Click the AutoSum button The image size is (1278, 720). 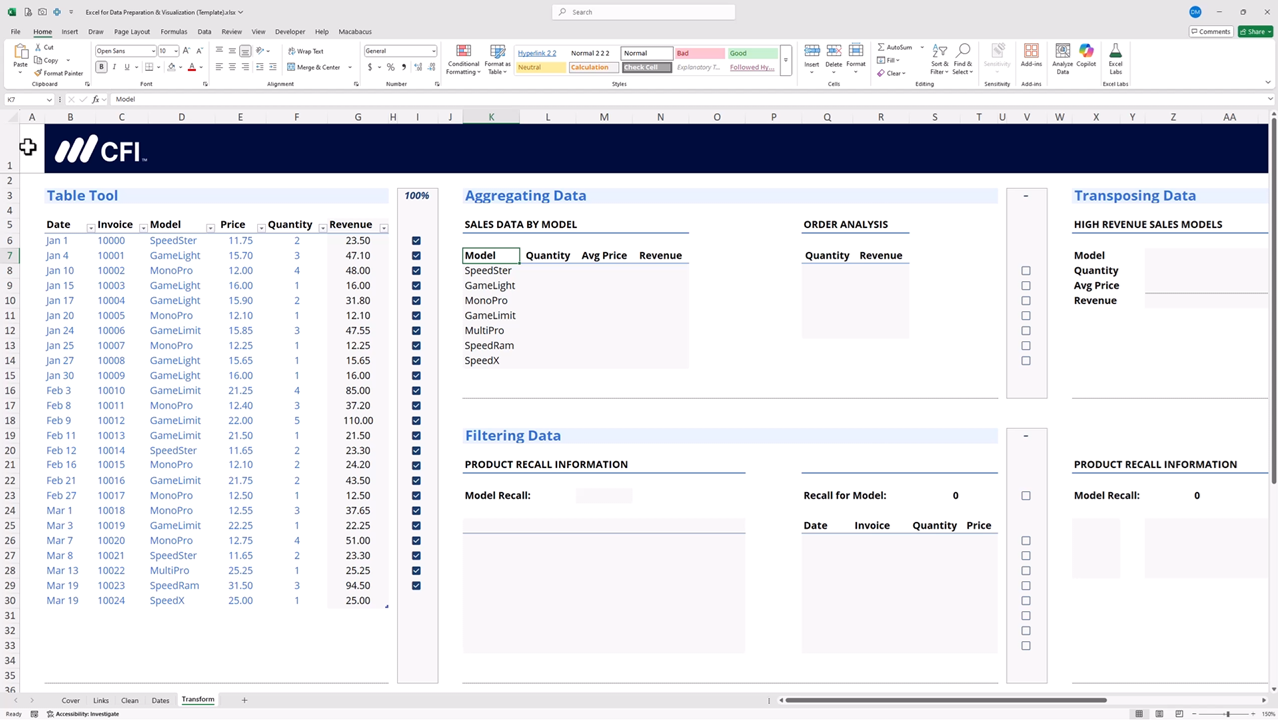tap(895, 47)
